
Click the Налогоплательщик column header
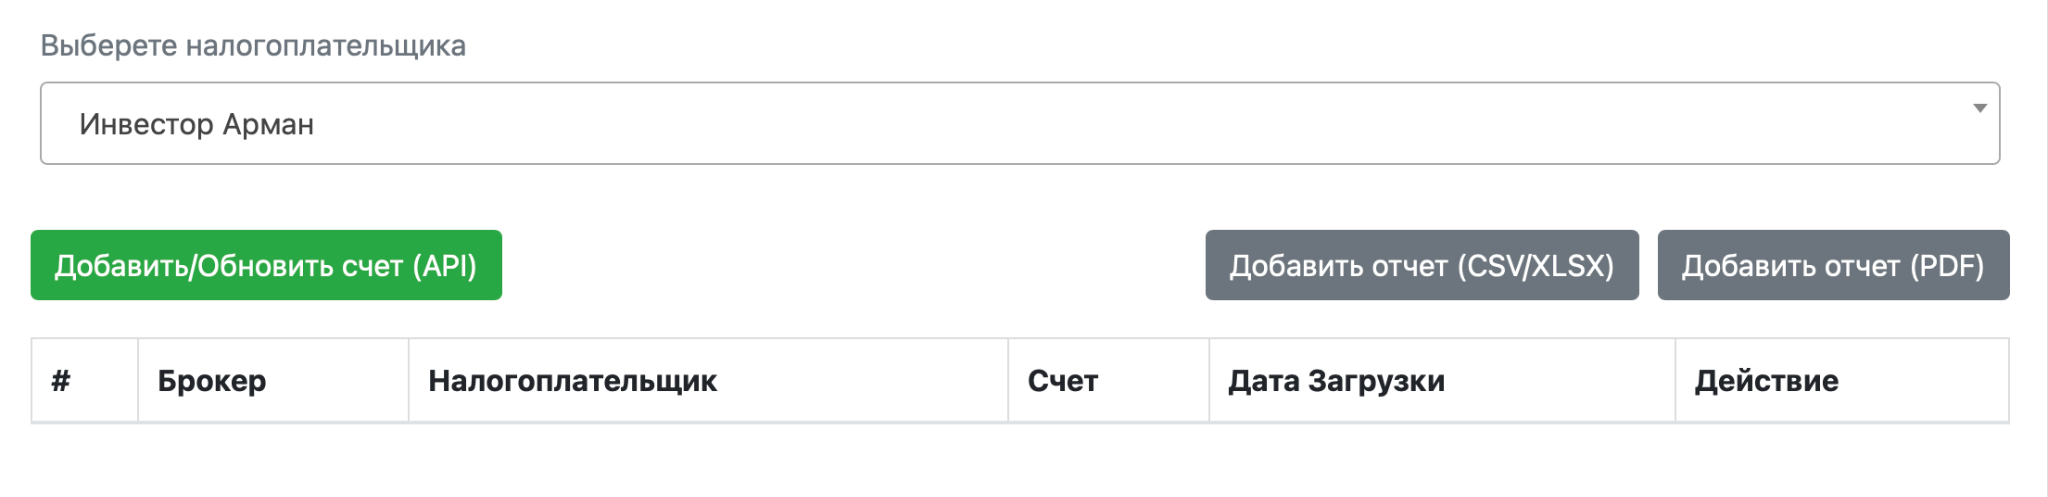tap(572, 381)
